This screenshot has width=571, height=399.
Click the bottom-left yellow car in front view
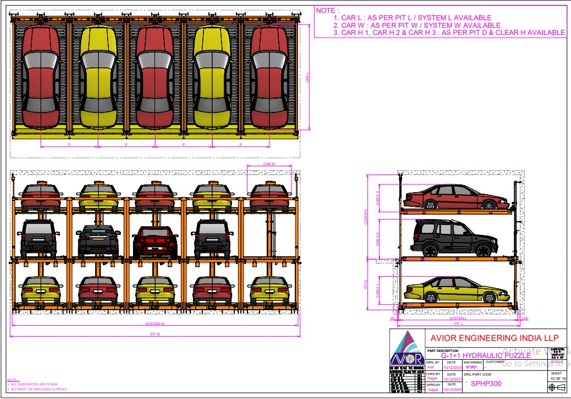click(41, 290)
